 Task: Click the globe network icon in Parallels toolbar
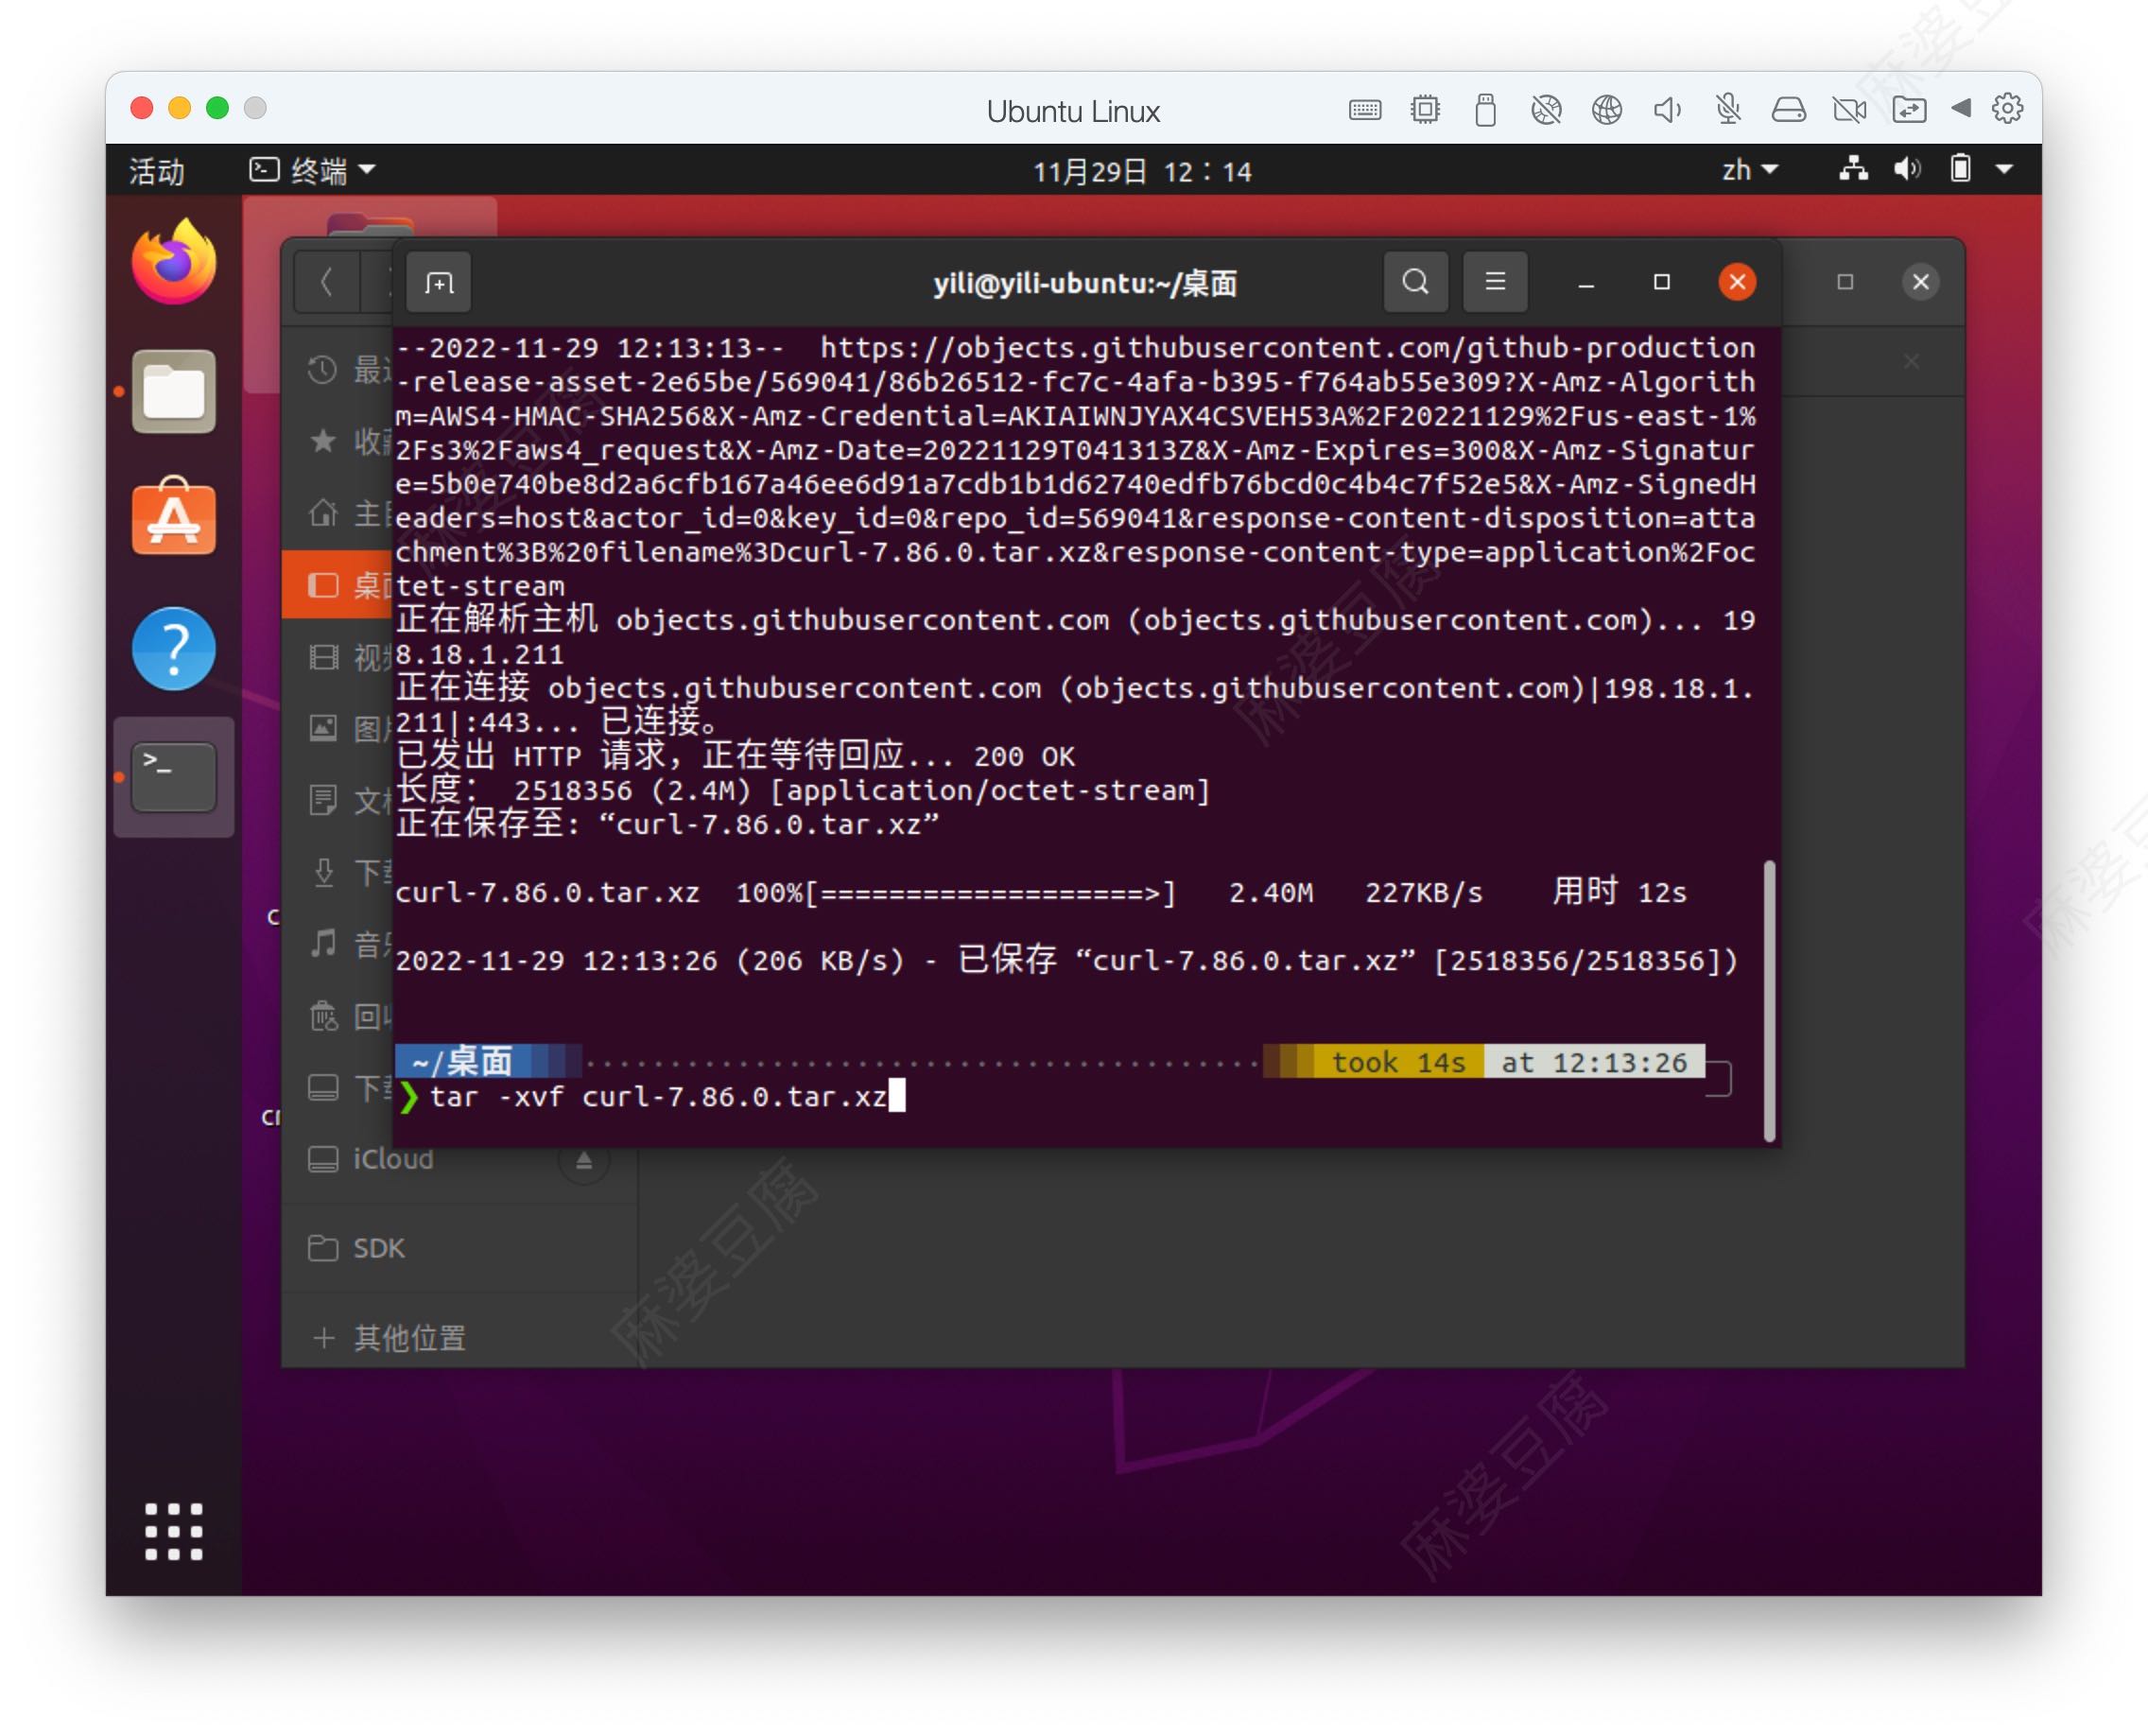1607,109
